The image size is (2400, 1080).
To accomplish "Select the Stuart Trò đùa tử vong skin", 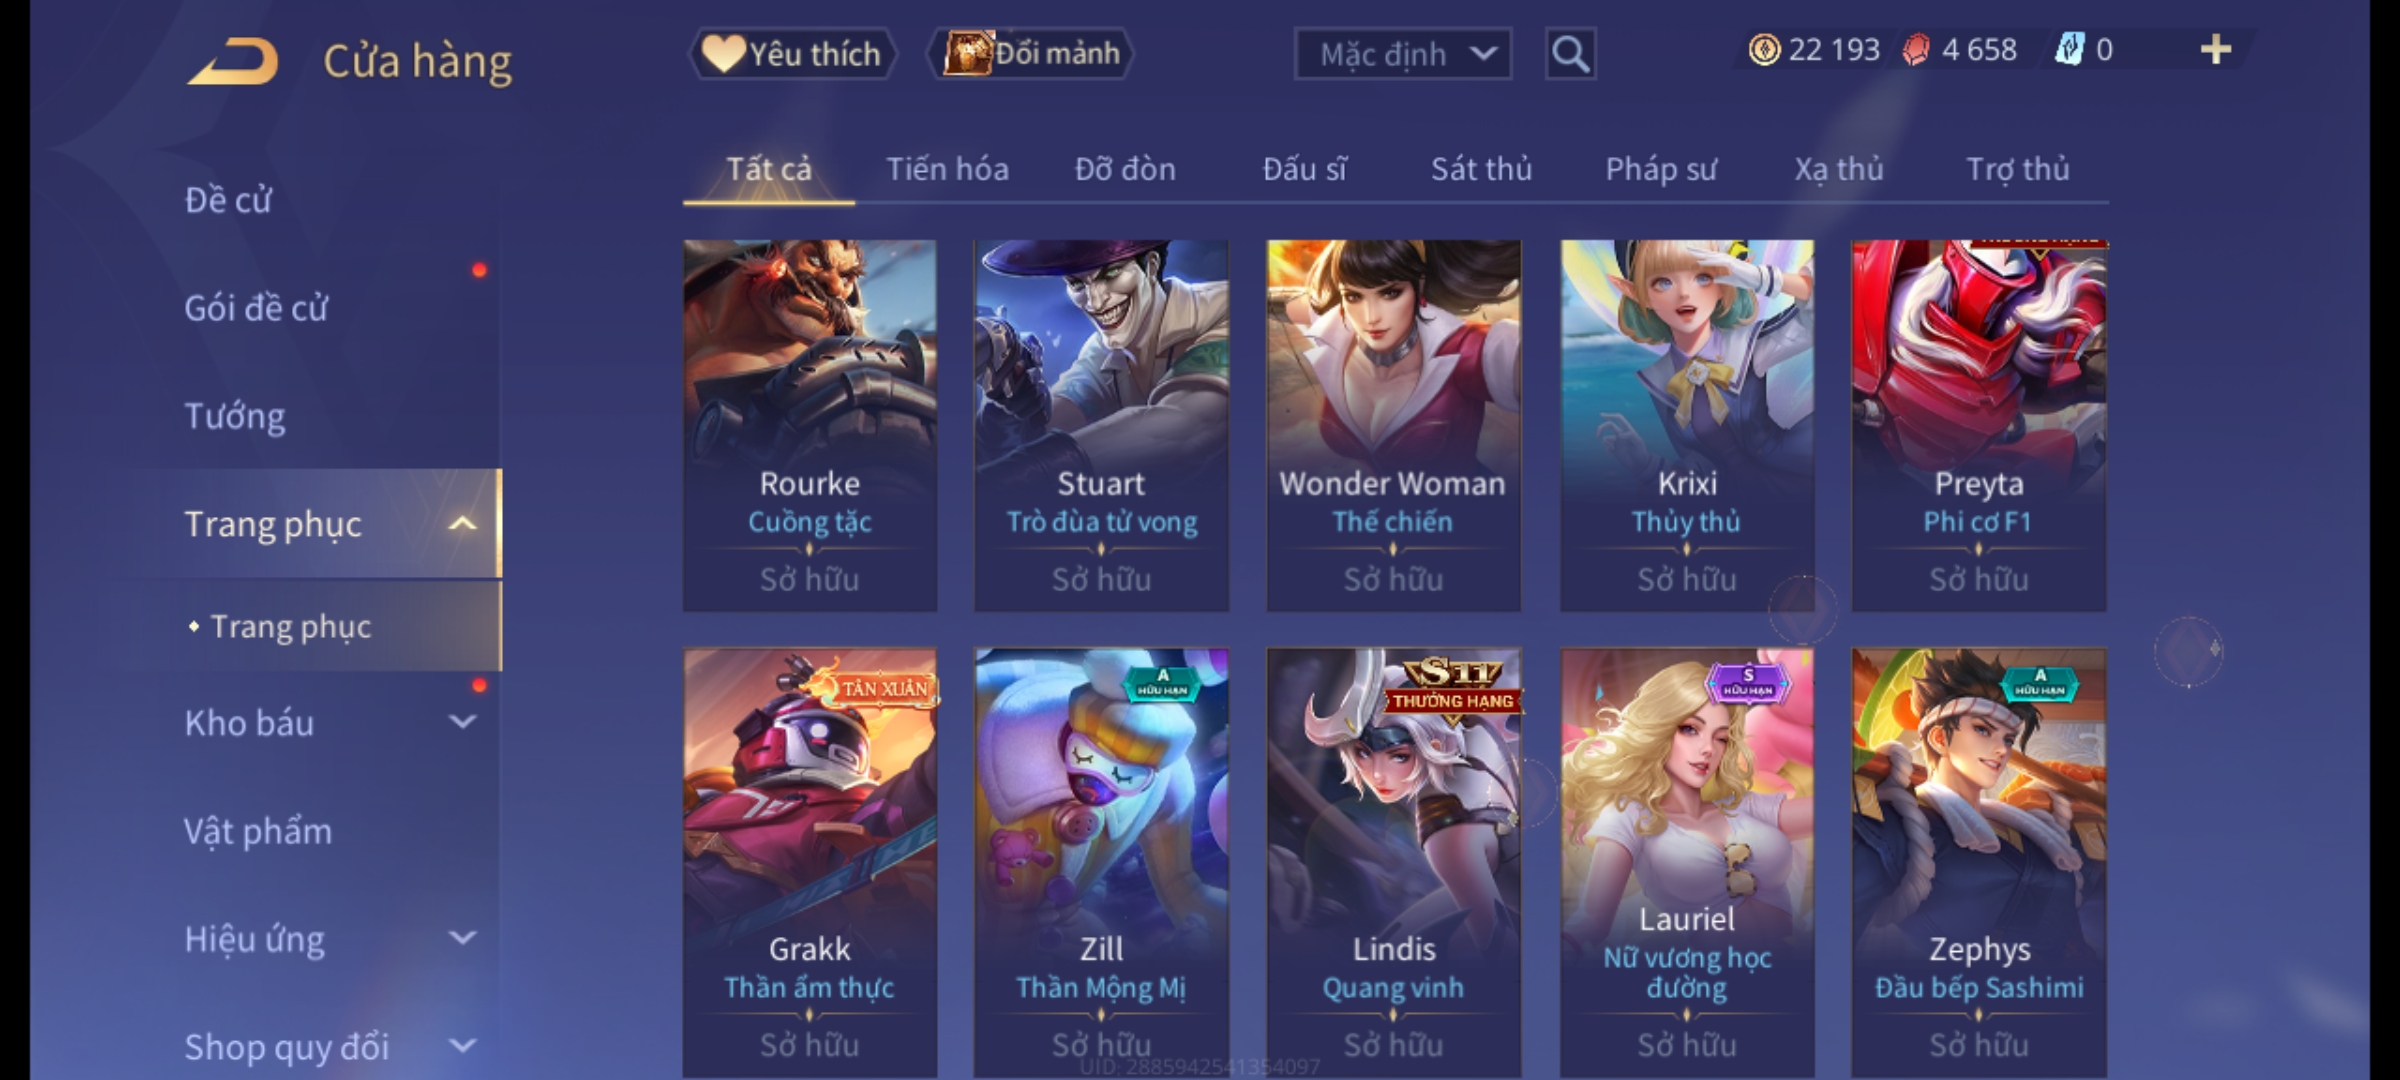I will [x=1101, y=425].
